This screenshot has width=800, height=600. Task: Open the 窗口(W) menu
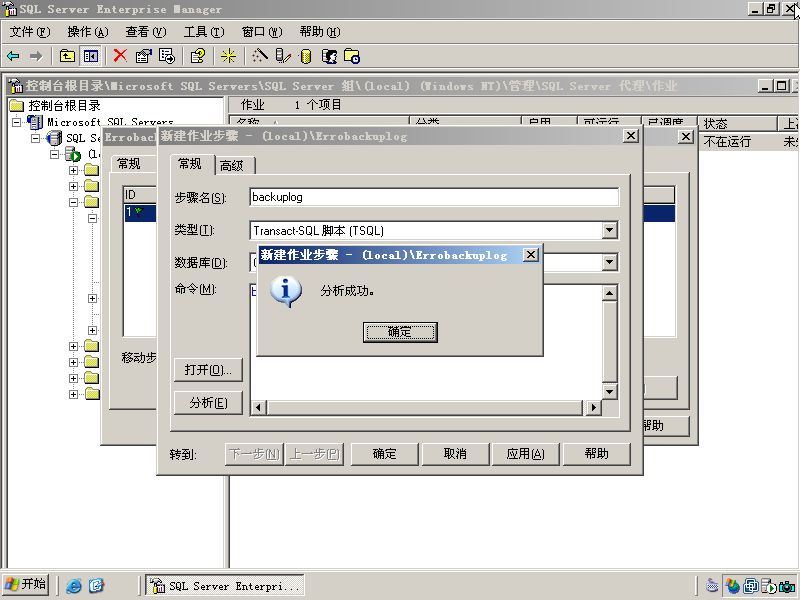[262, 32]
